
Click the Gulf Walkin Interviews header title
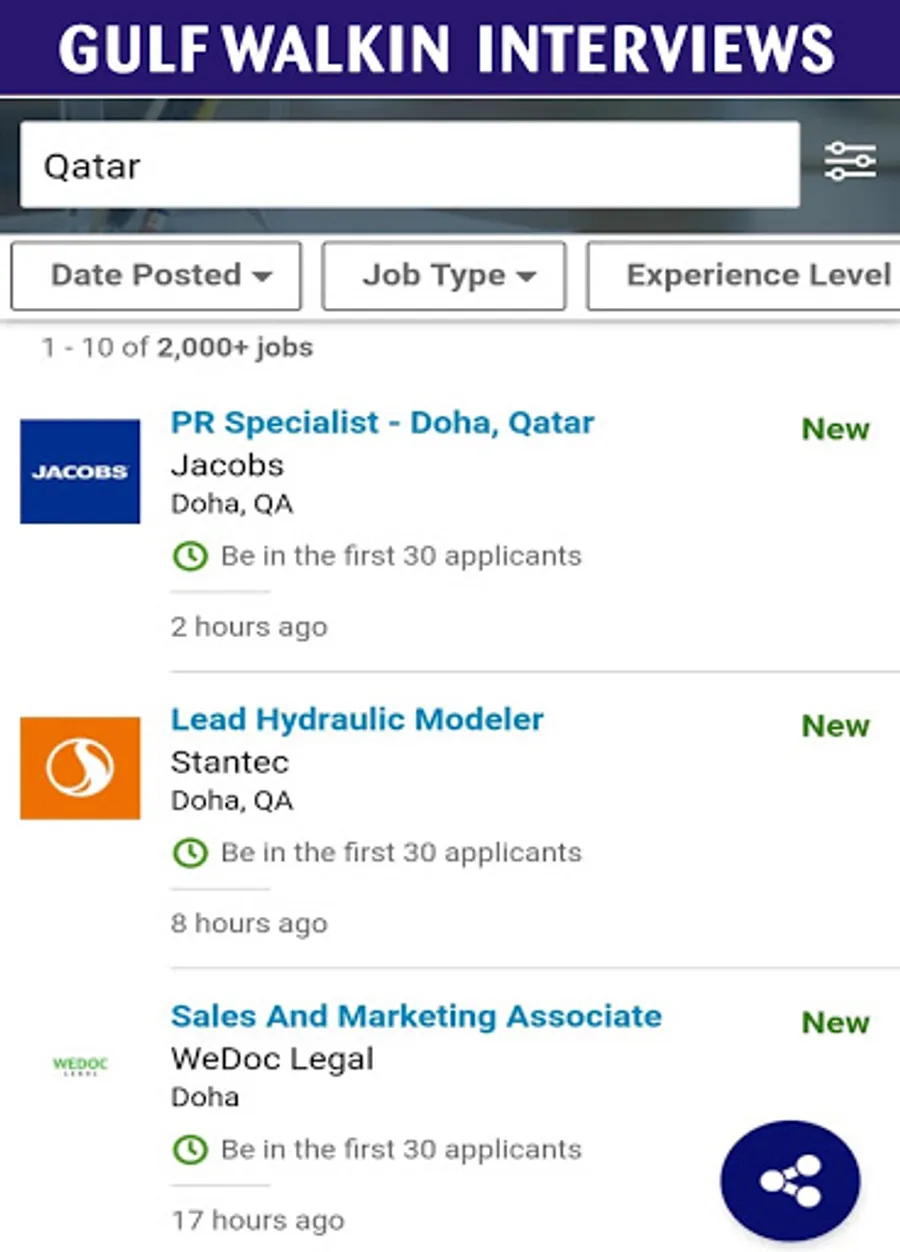click(447, 48)
